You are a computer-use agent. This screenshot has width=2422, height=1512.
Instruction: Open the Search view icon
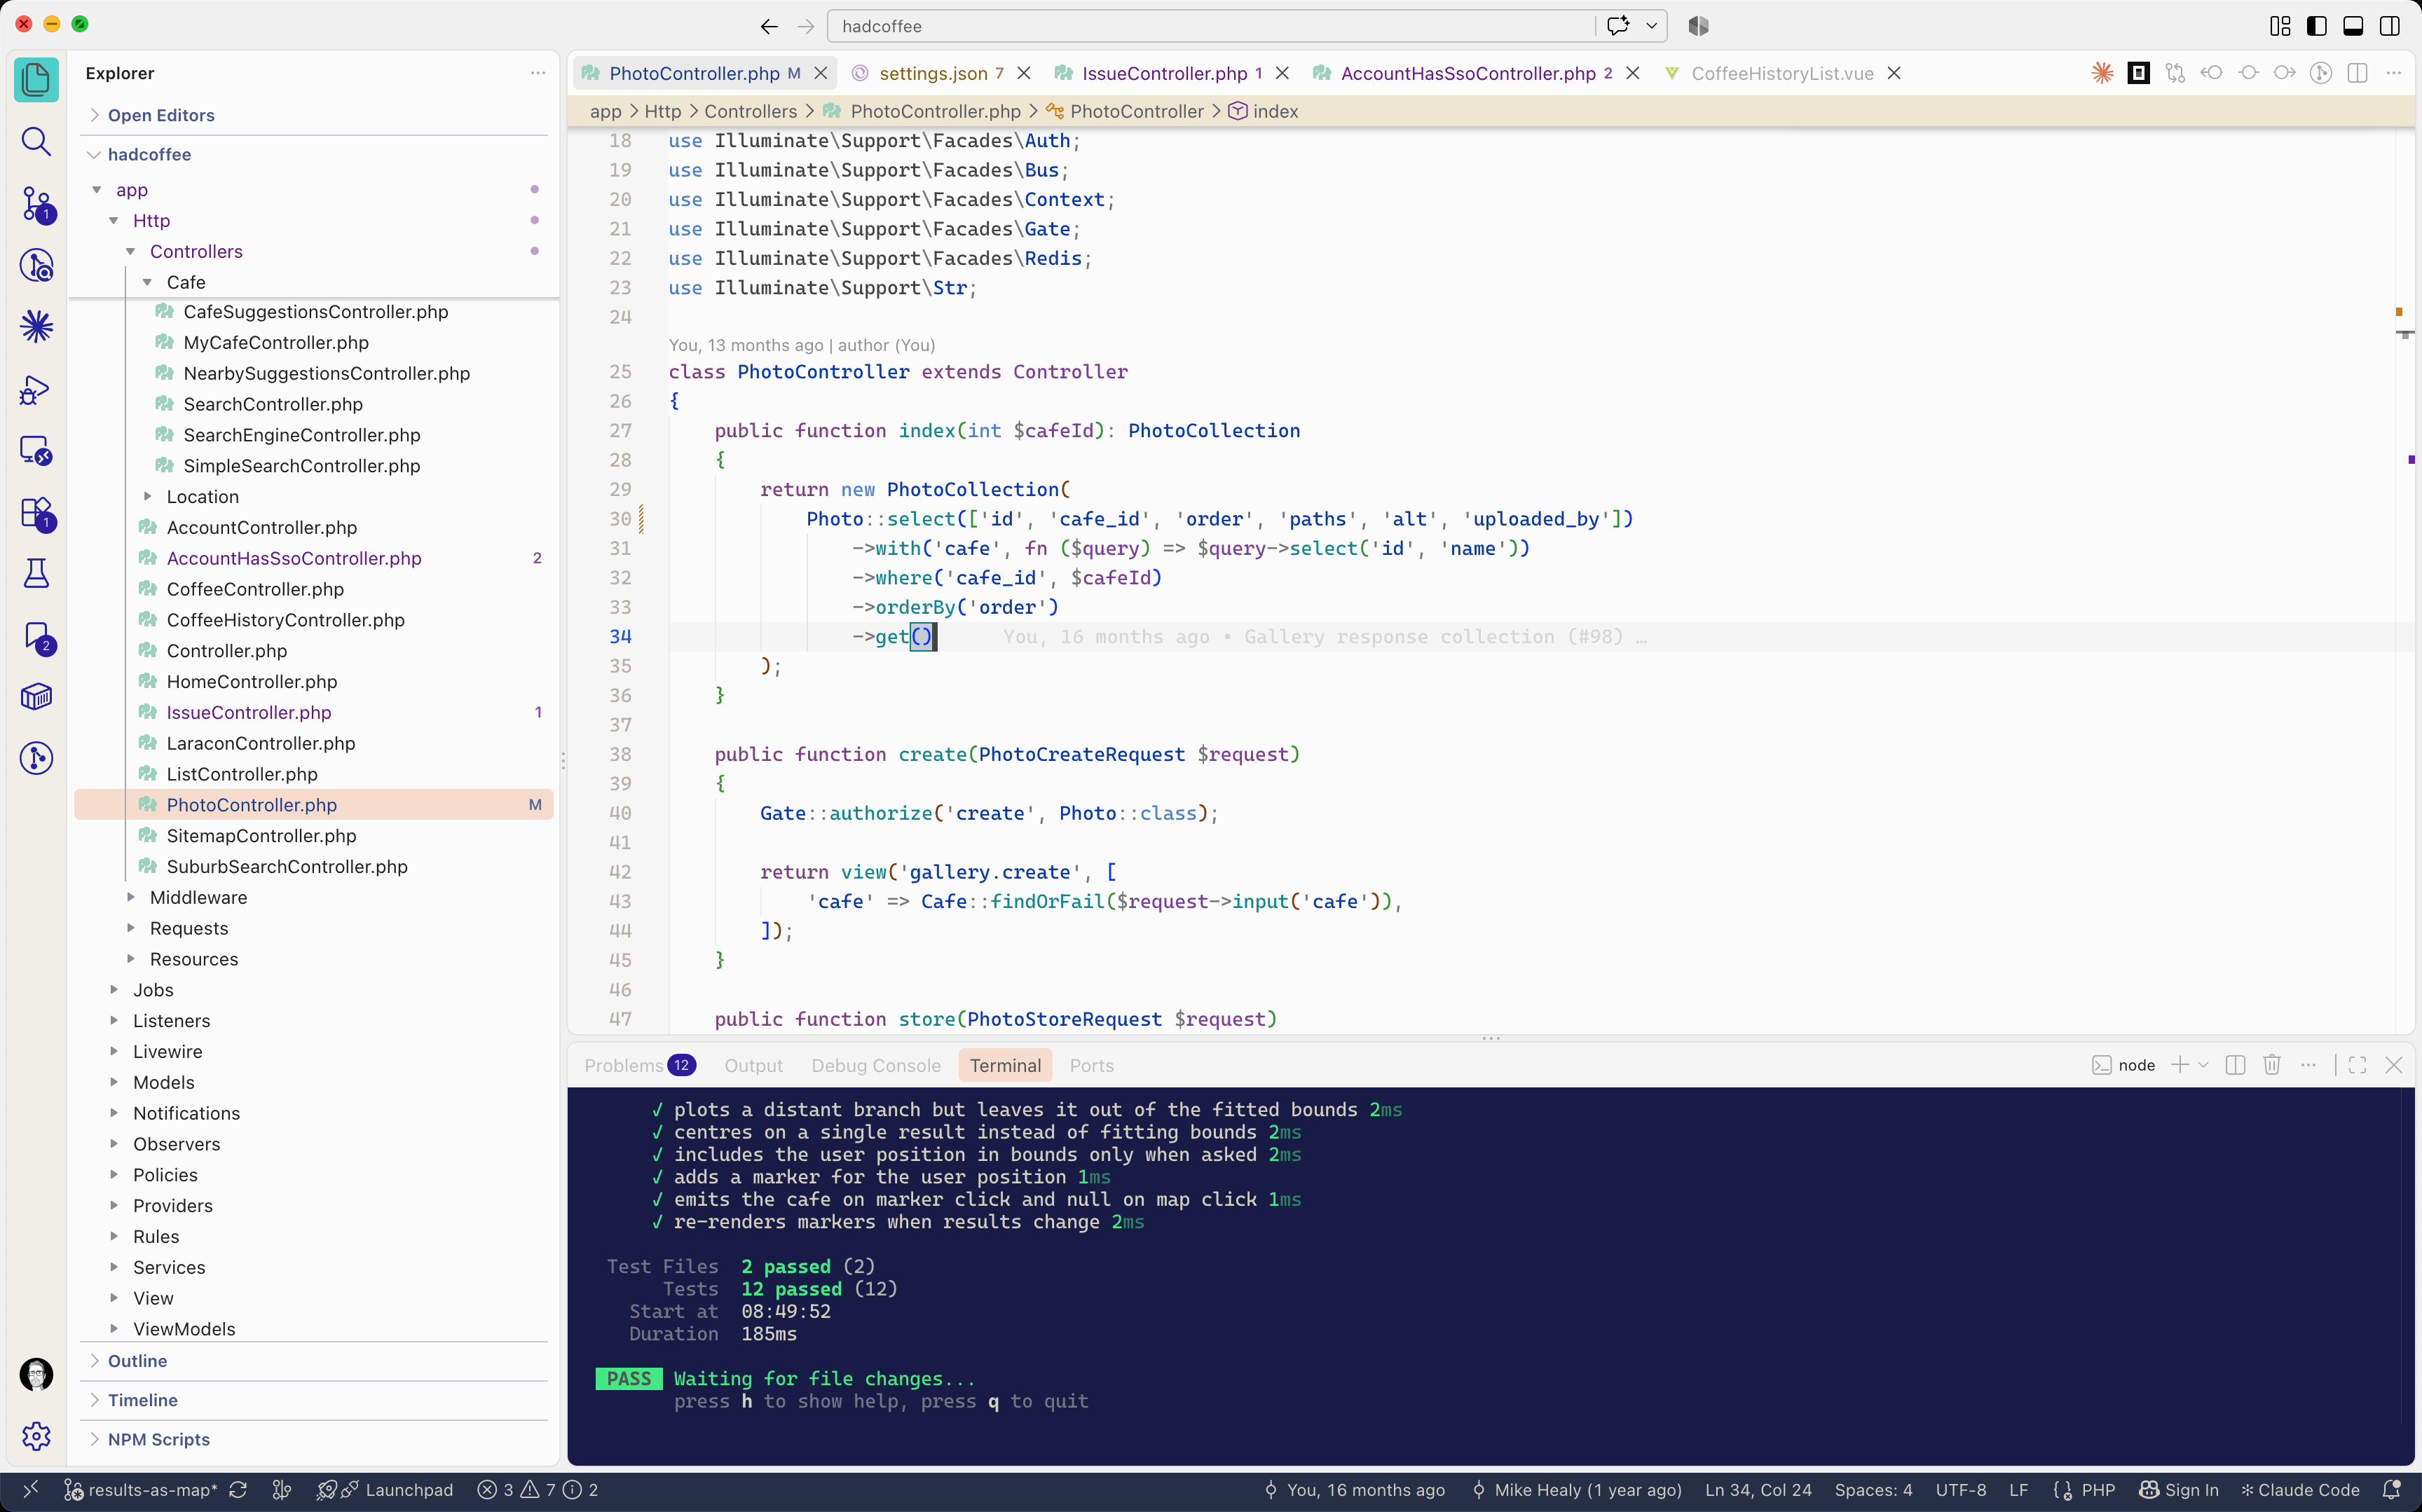pyautogui.click(x=36, y=142)
